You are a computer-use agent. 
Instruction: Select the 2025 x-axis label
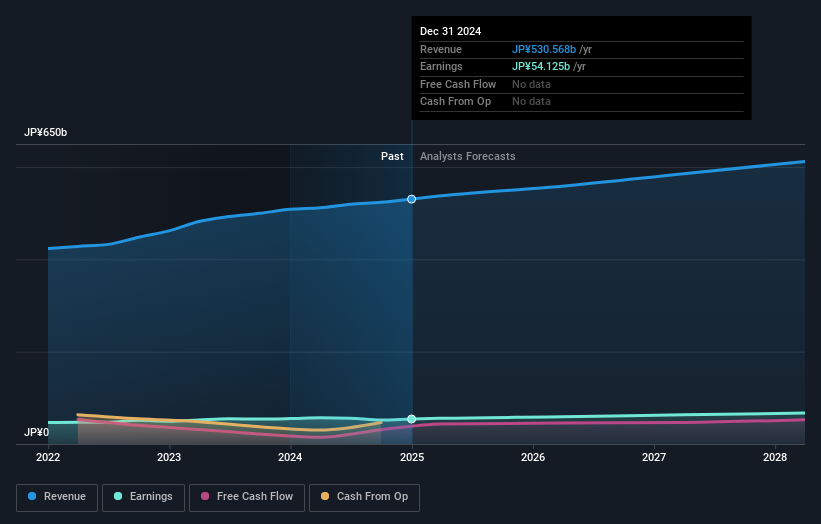pyautogui.click(x=412, y=458)
